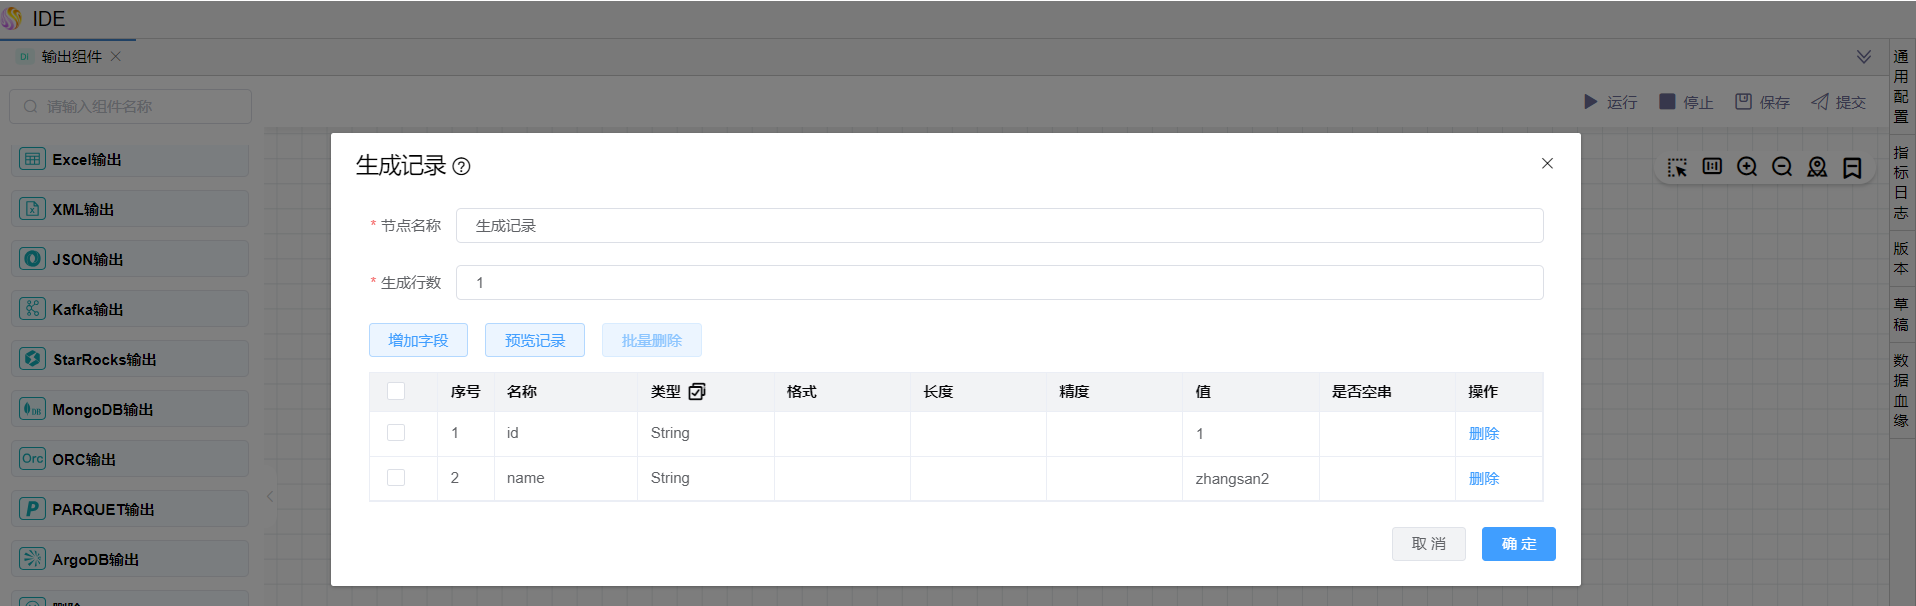This screenshot has width=1916, height=606.
Task: Click the 生成行数 input field
Action: tap(999, 283)
